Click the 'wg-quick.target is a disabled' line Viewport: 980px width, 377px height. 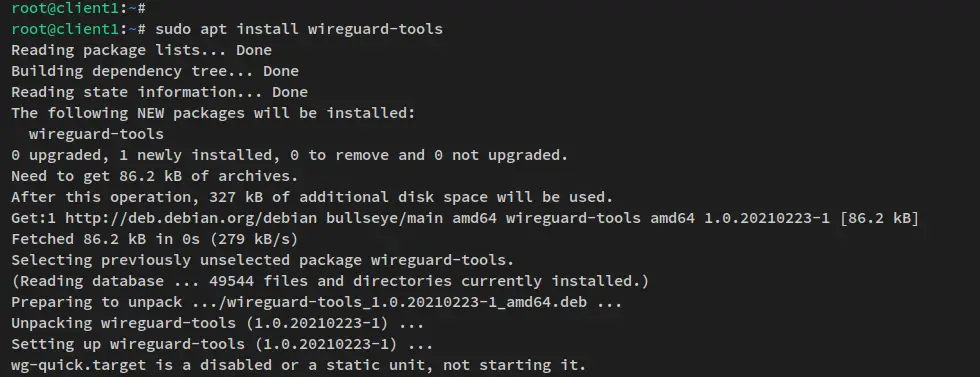(x=299, y=365)
